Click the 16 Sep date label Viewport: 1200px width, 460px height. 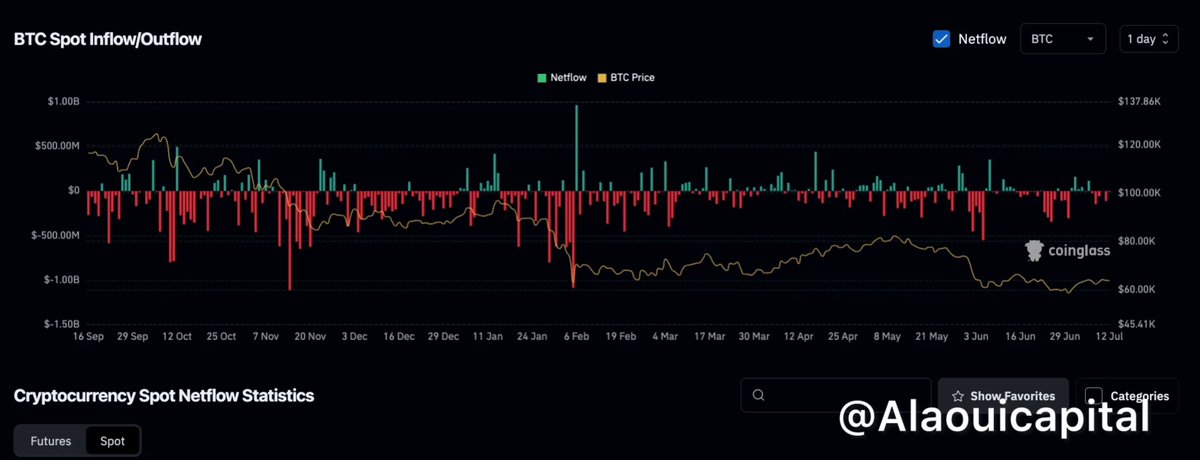point(89,337)
